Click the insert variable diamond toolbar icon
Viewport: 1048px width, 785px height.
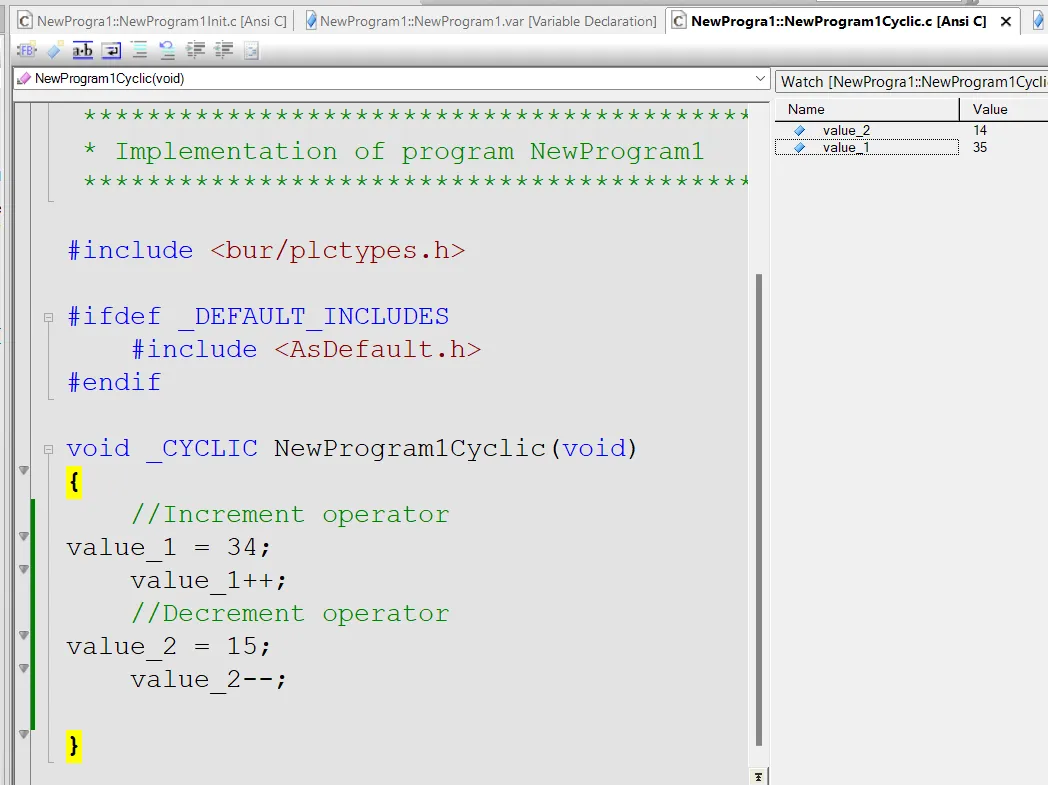pyautogui.click(x=55, y=50)
